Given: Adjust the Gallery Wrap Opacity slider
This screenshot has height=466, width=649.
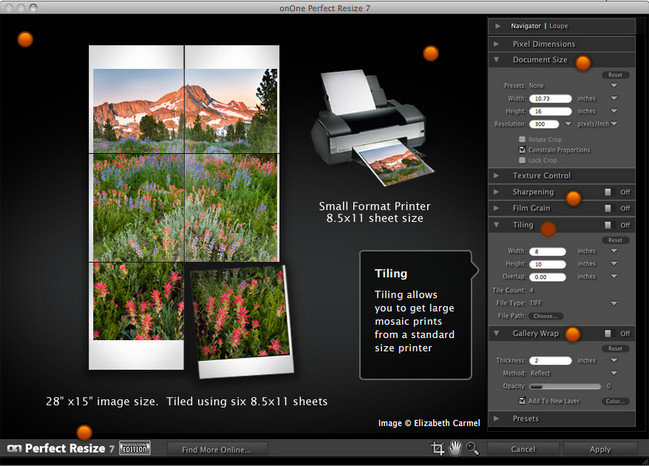Looking at the screenshot, I should pos(565,387).
